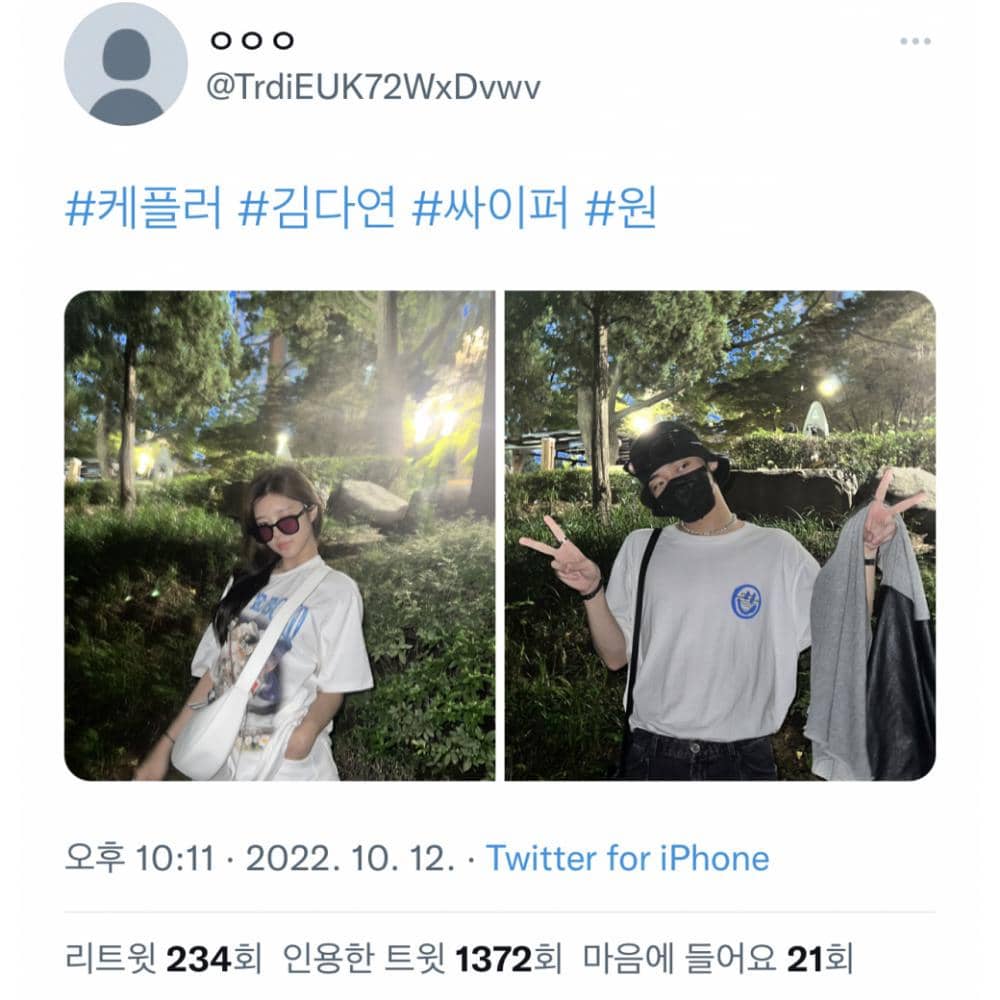
Task: Click the default profile avatar icon
Action: point(126,64)
